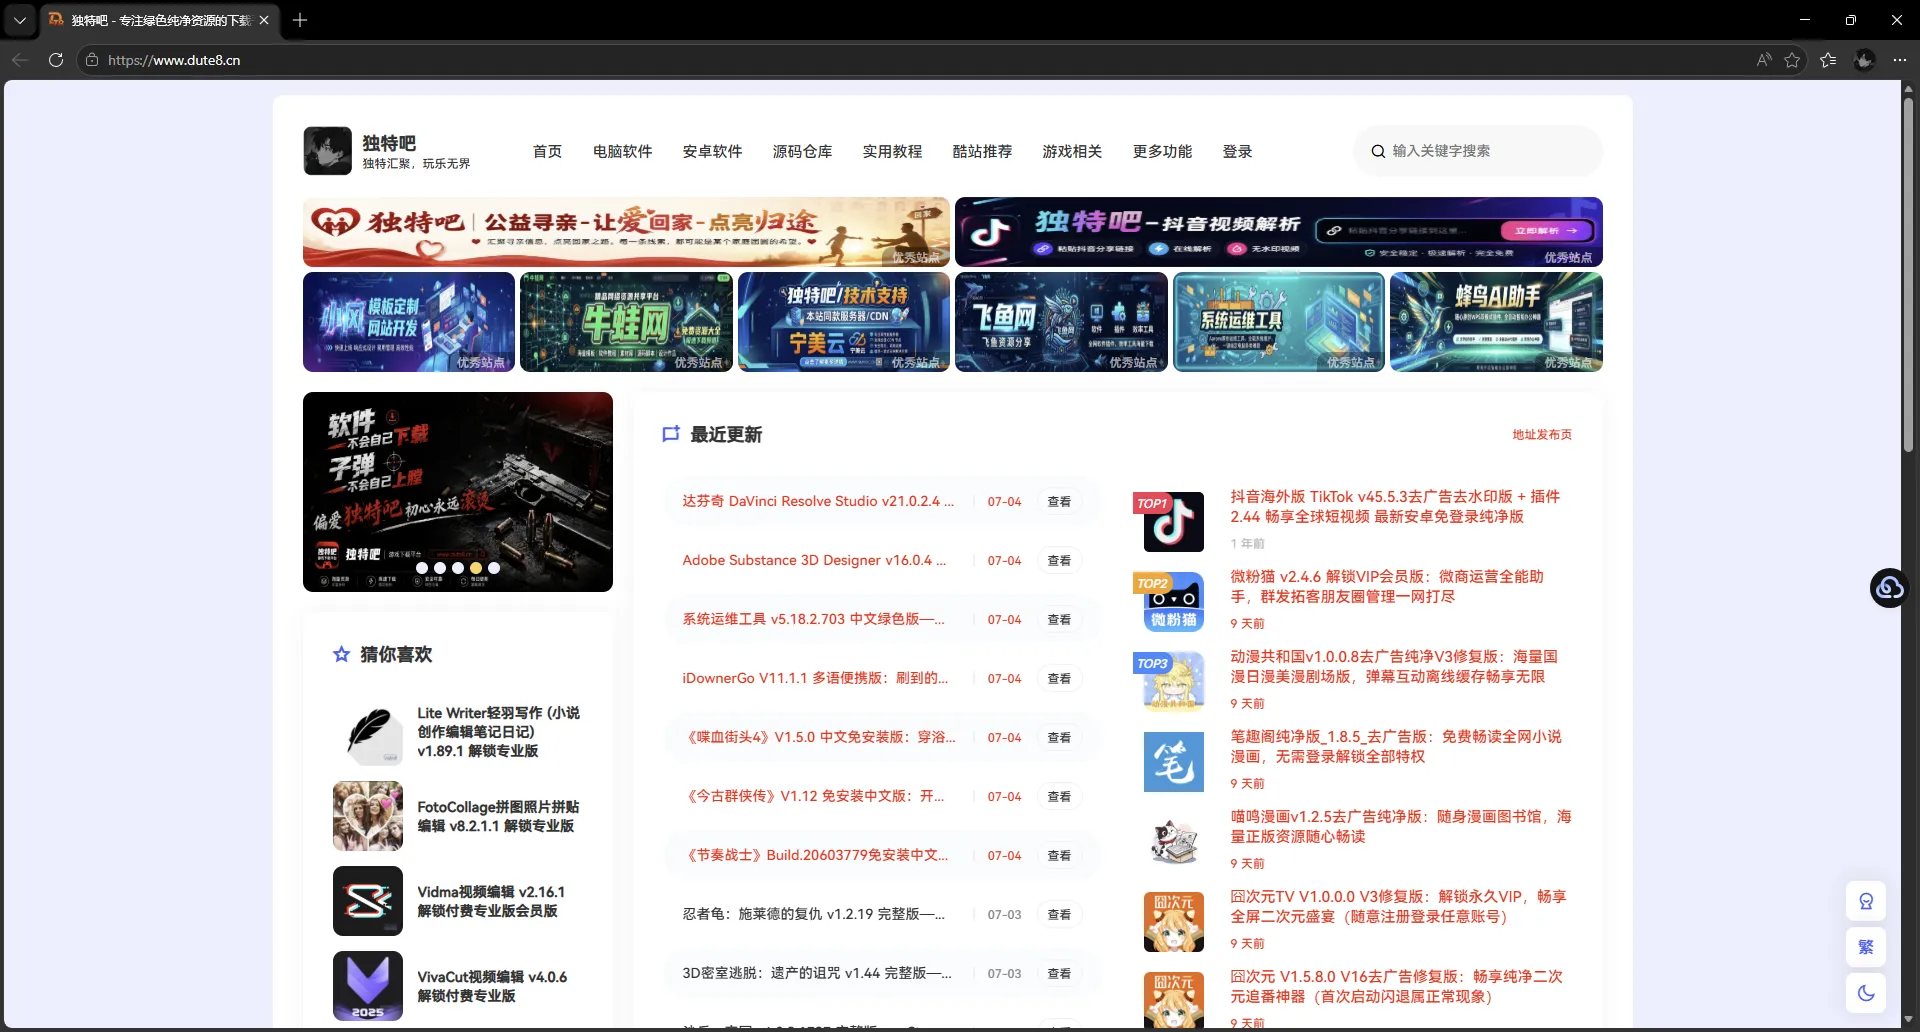The height and width of the screenshot is (1032, 1920).
Task: Open browser favorites list icon
Action: tap(1828, 60)
